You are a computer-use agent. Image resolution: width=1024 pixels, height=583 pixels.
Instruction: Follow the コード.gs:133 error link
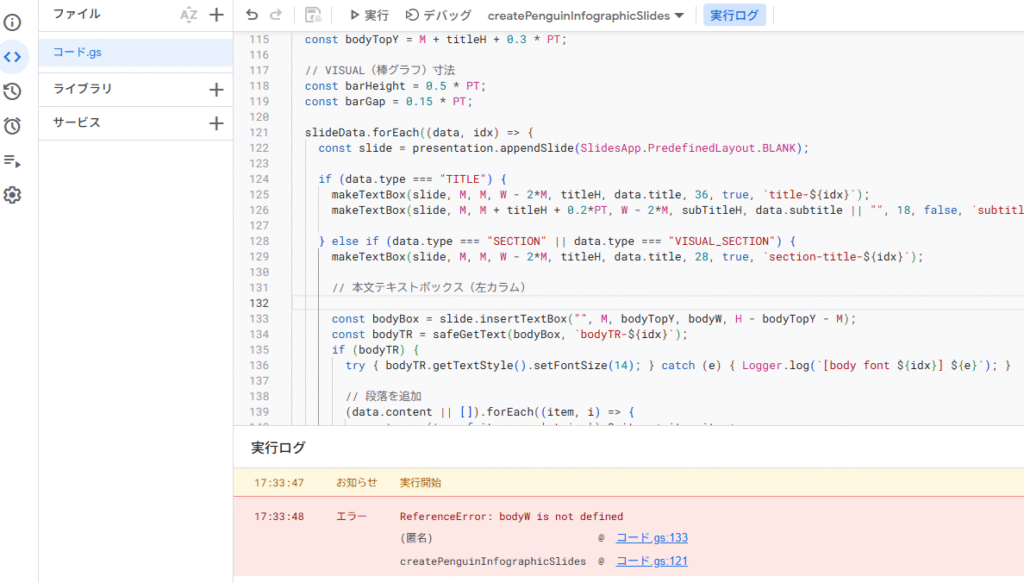pos(651,538)
